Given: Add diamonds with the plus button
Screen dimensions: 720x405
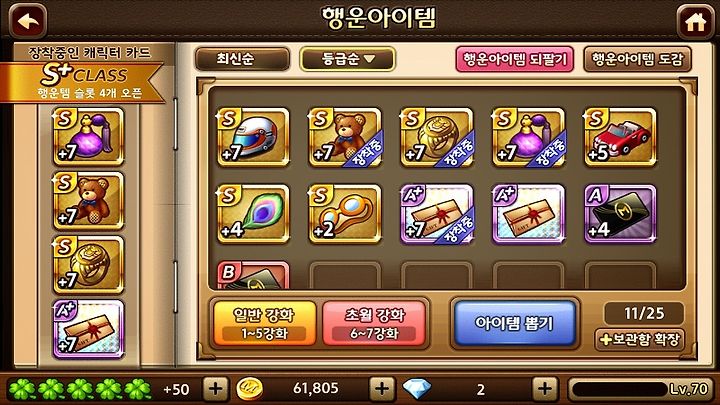Looking at the screenshot, I should click(x=545, y=388).
